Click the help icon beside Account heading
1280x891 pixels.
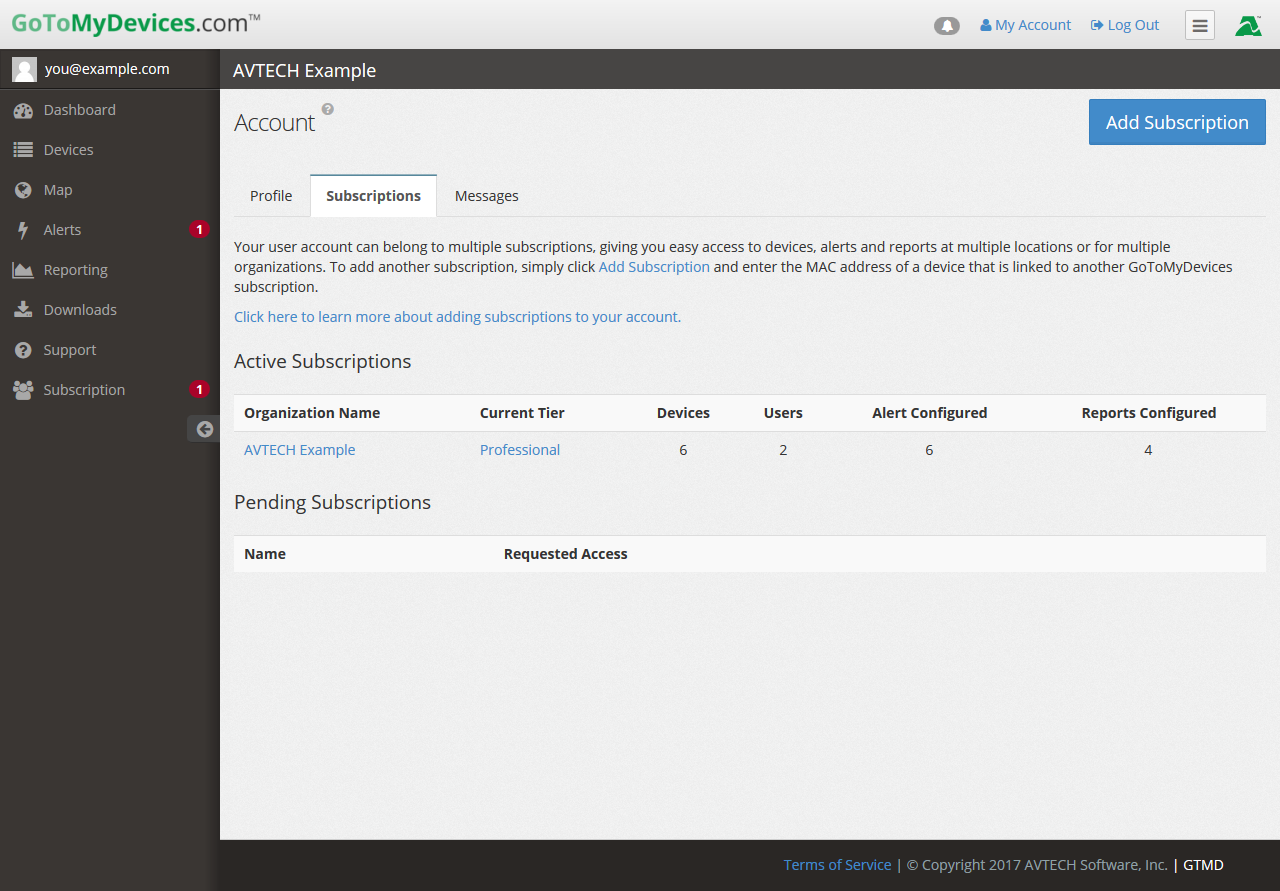tap(328, 109)
